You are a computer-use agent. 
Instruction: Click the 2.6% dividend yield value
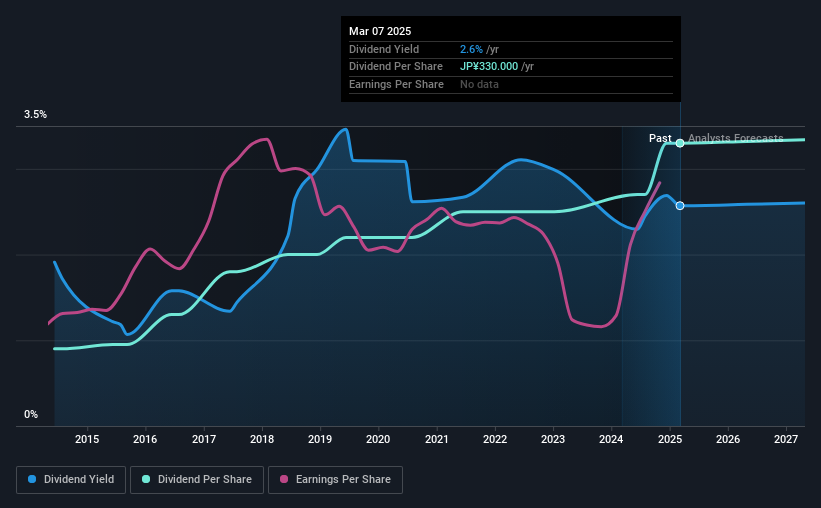click(x=471, y=49)
